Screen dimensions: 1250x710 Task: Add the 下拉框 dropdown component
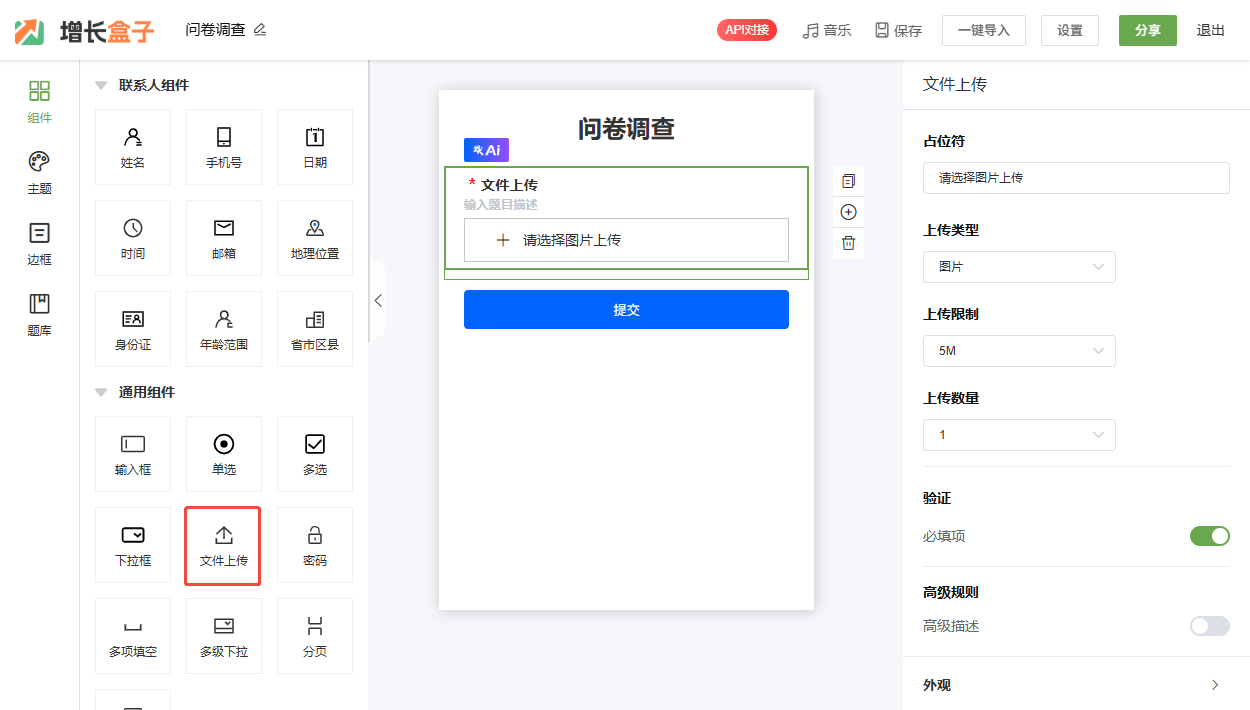pyautogui.click(x=133, y=545)
